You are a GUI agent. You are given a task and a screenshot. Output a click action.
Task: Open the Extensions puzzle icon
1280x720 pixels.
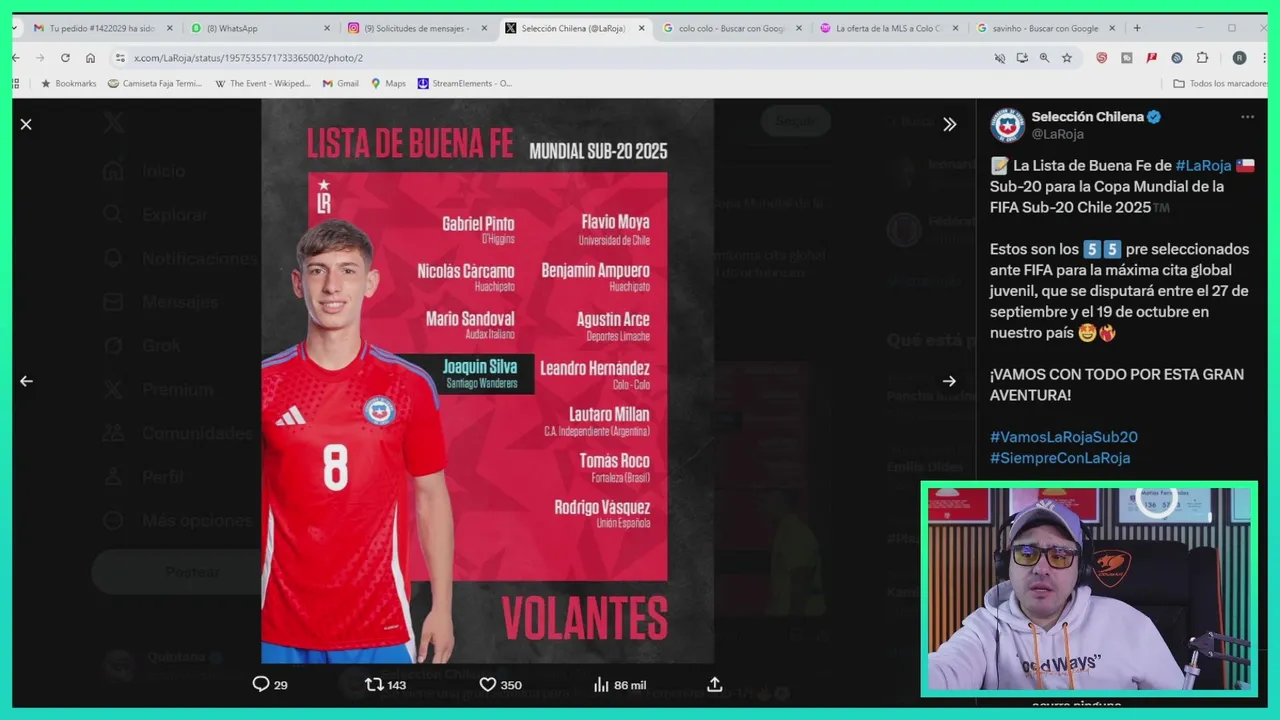1202,58
